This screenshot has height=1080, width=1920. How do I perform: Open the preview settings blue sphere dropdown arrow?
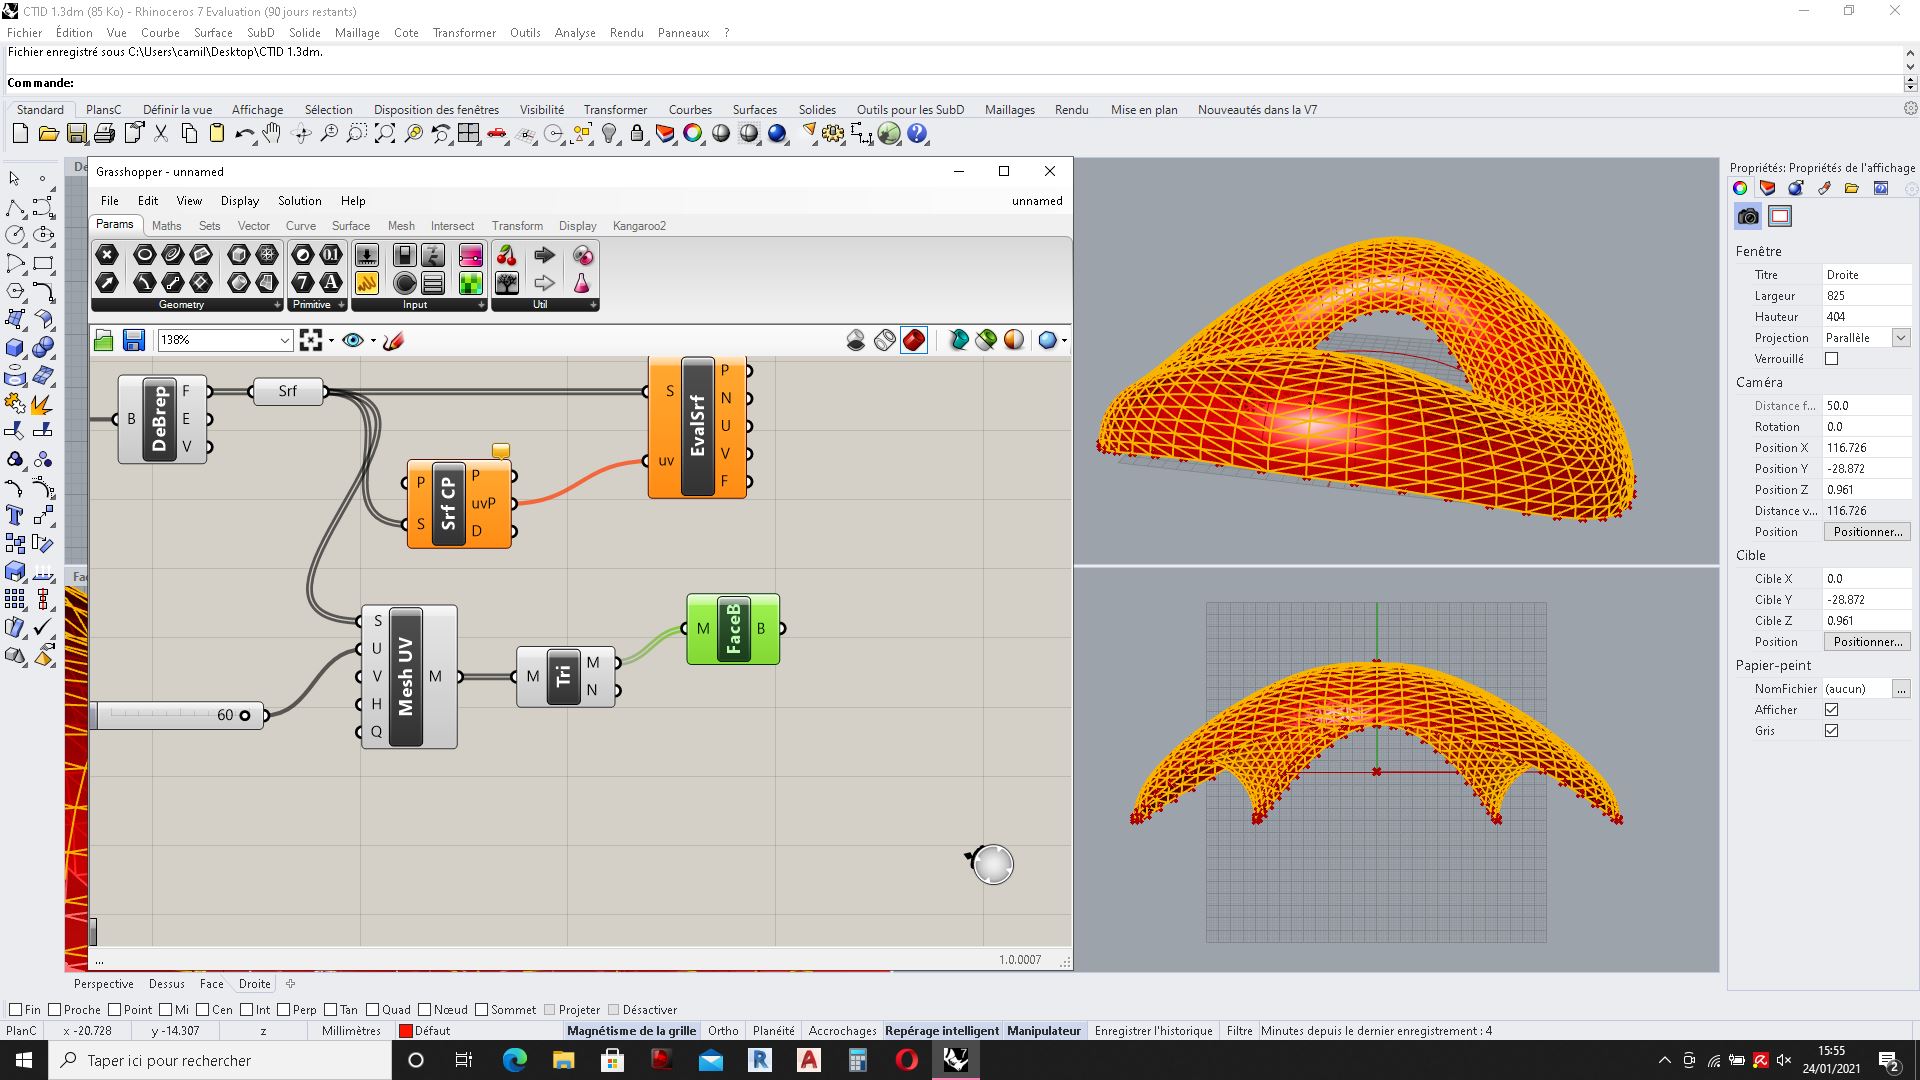pos(1064,341)
